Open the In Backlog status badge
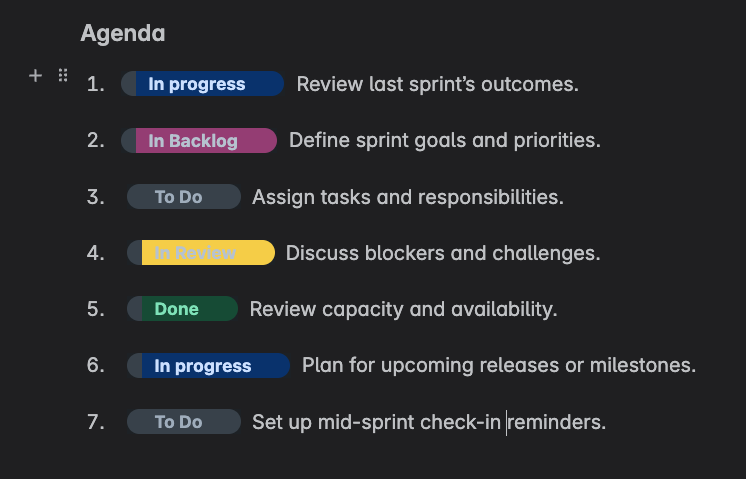The height and width of the screenshot is (479, 746). pyautogui.click(x=199, y=140)
